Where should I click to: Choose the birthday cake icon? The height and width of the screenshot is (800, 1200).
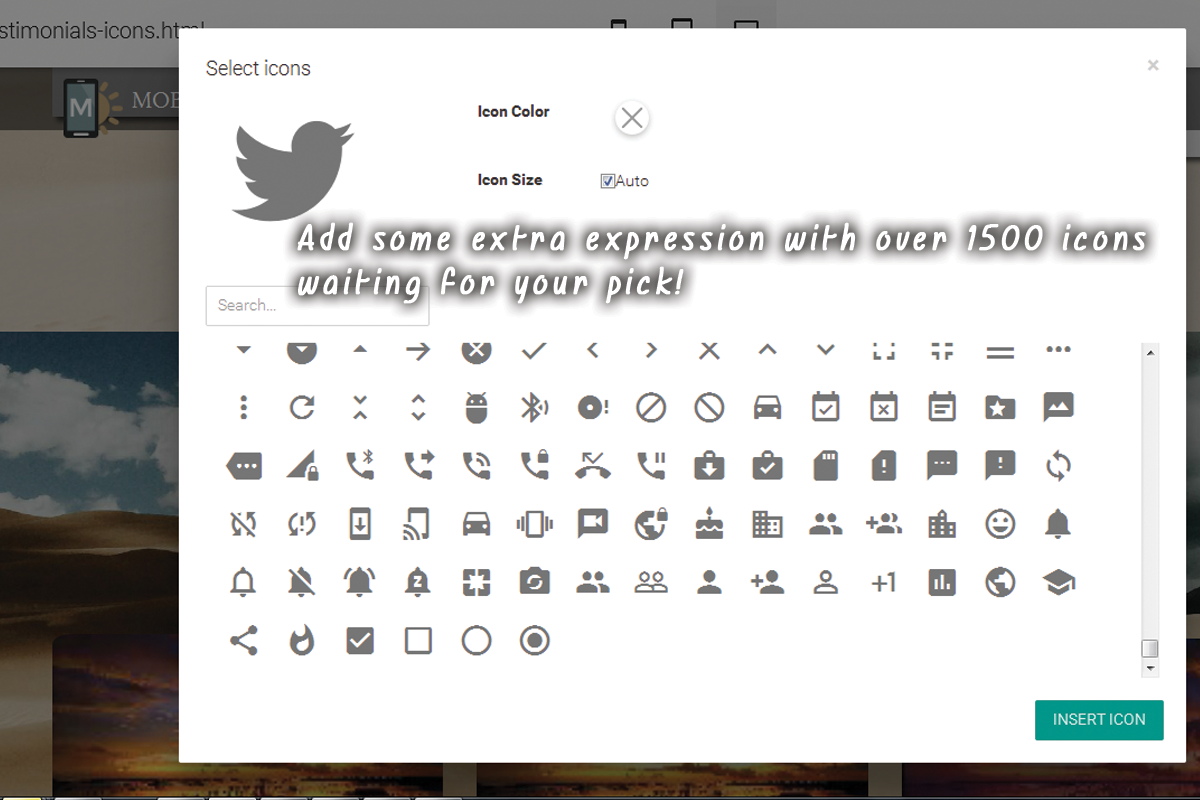pyautogui.click(x=709, y=523)
